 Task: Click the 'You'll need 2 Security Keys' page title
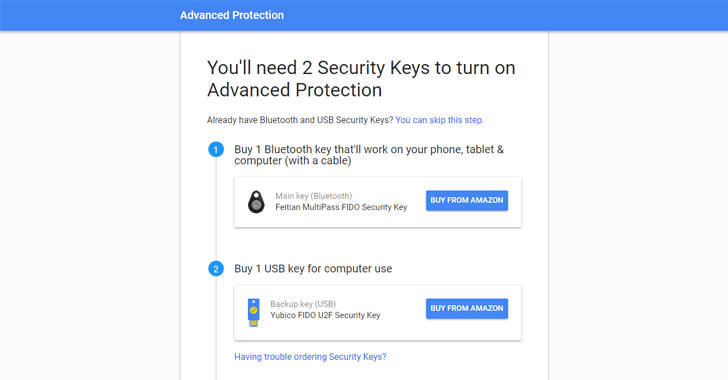(x=361, y=79)
